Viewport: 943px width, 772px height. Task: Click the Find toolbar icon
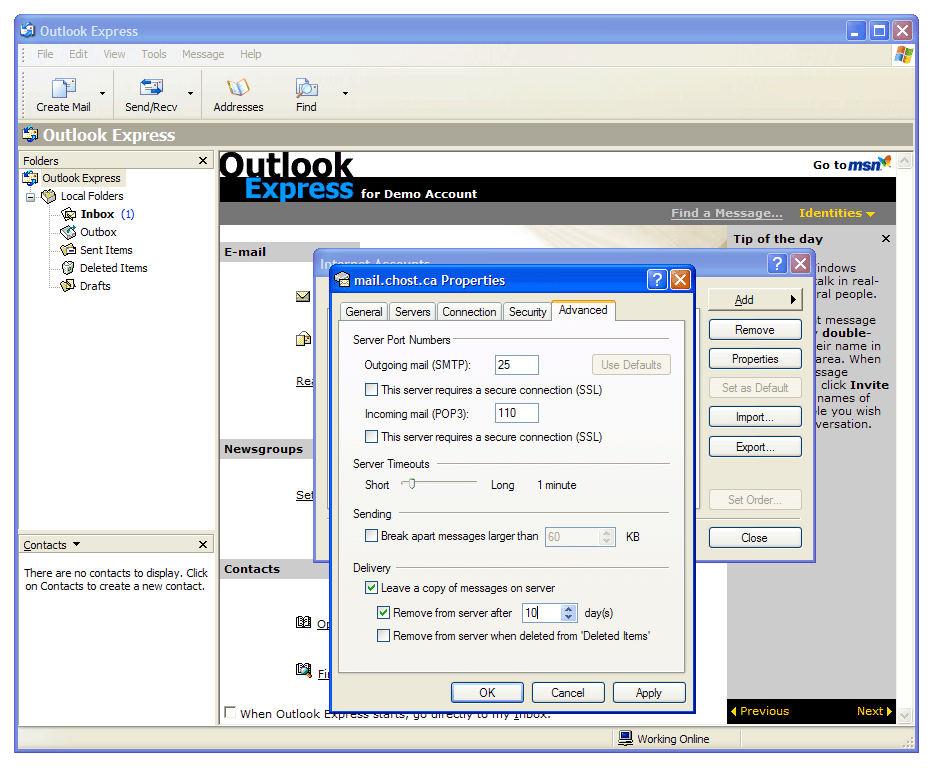coord(306,88)
